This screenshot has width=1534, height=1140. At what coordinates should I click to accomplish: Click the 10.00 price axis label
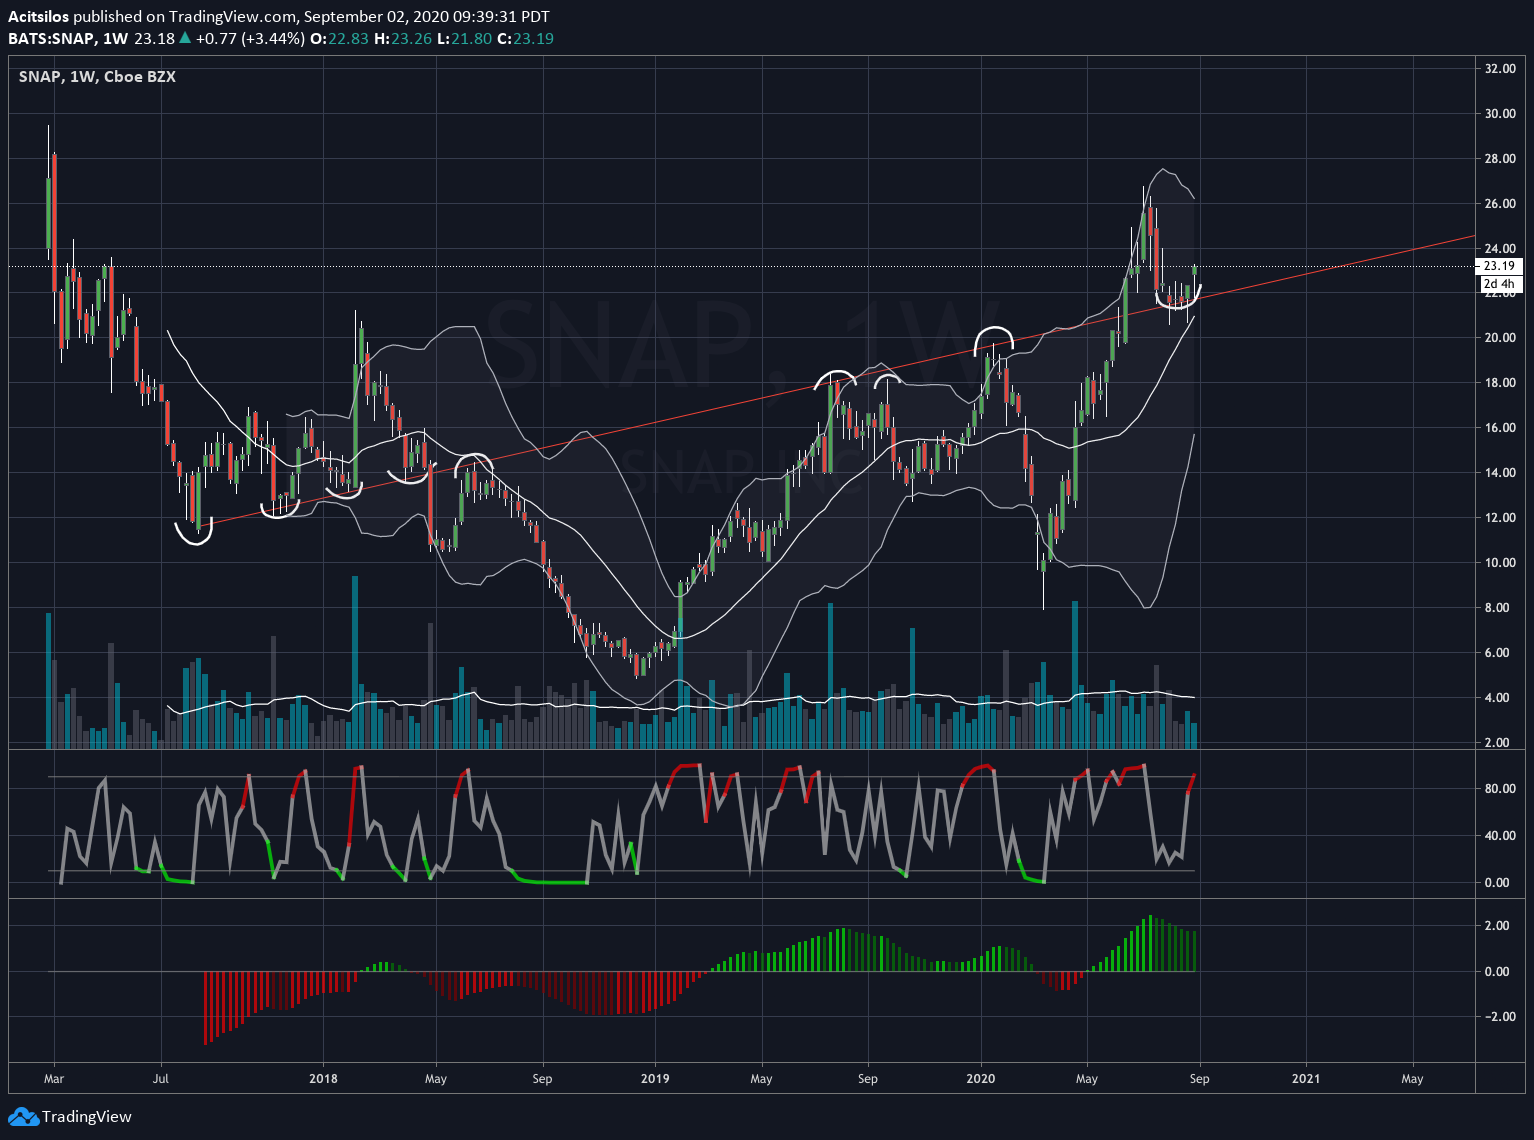1499,563
